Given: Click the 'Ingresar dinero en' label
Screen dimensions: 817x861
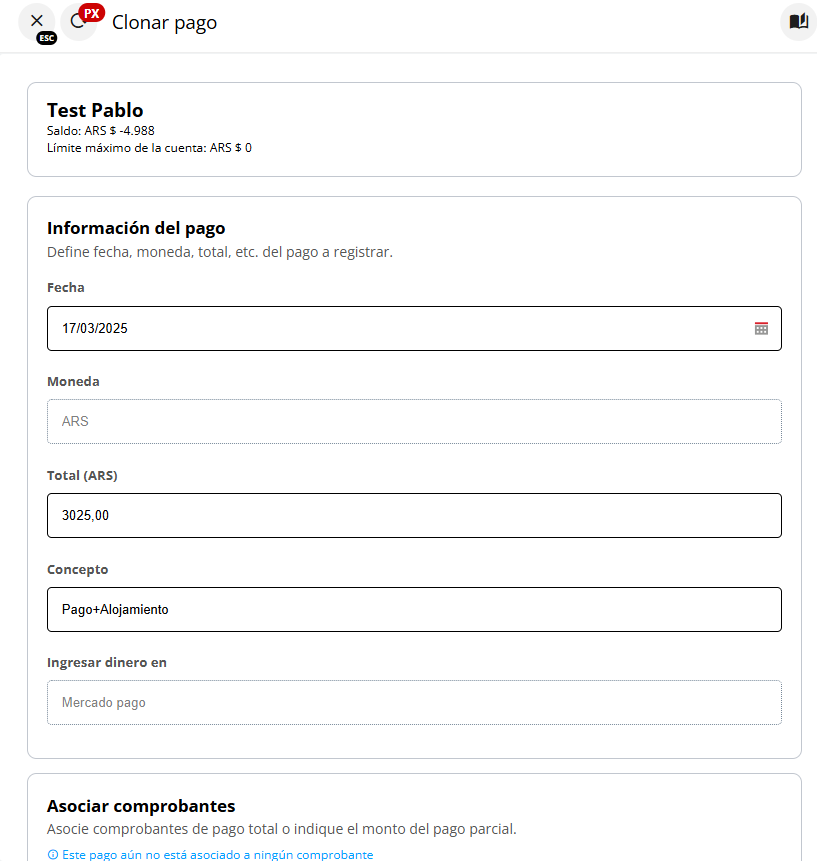Looking at the screenshot, I should 107,663.
